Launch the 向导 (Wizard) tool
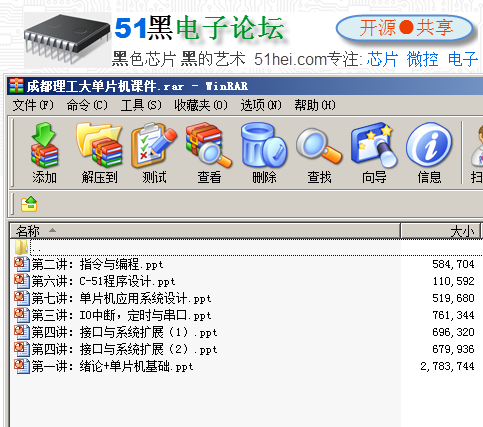 point(374,153)
